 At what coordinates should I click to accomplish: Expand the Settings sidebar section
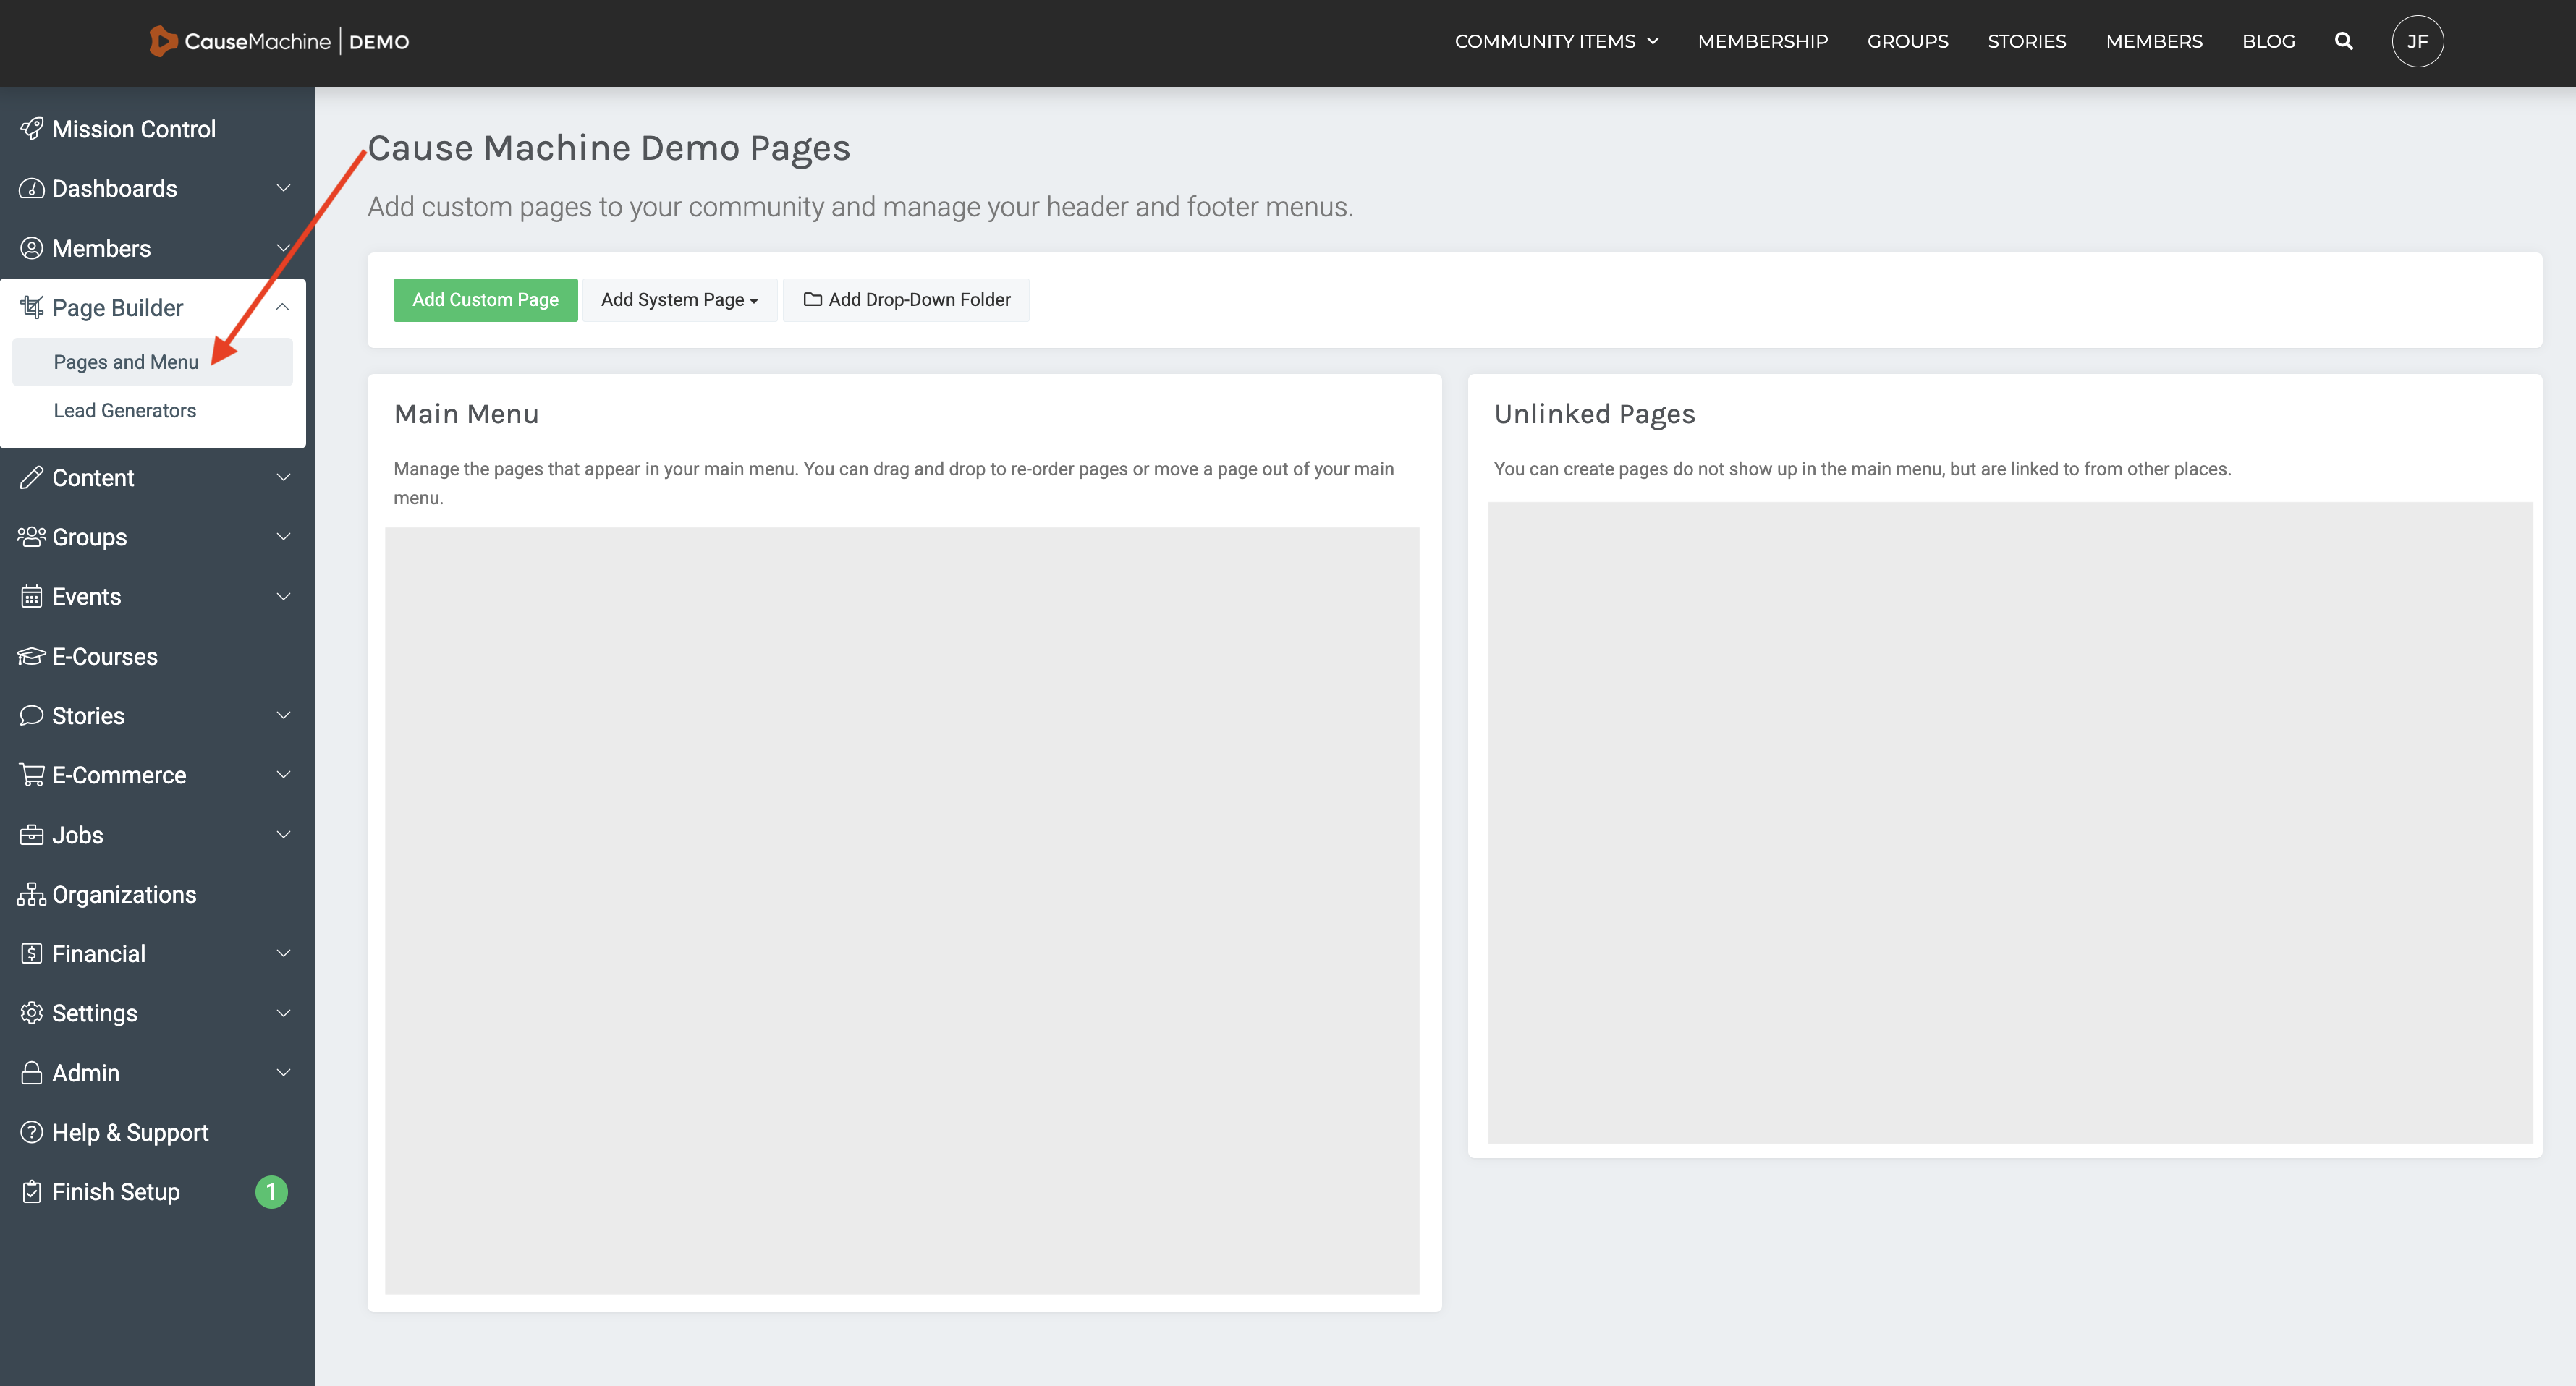(x=282, y=1013)
